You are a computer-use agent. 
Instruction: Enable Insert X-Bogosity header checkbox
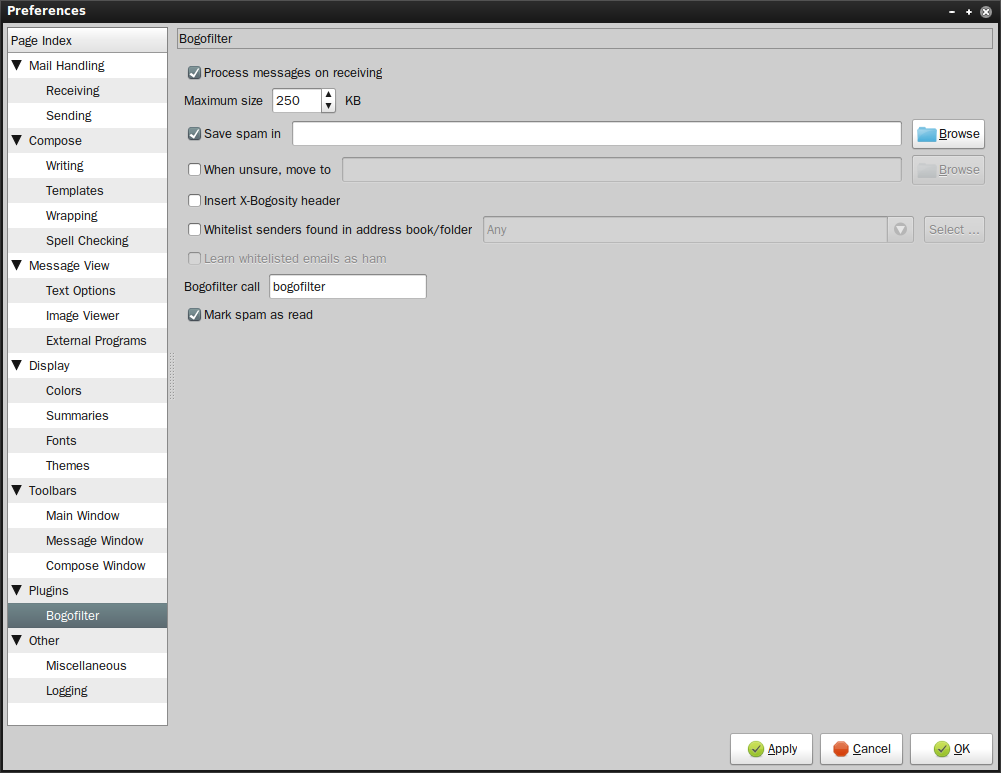tap(195, 200)
